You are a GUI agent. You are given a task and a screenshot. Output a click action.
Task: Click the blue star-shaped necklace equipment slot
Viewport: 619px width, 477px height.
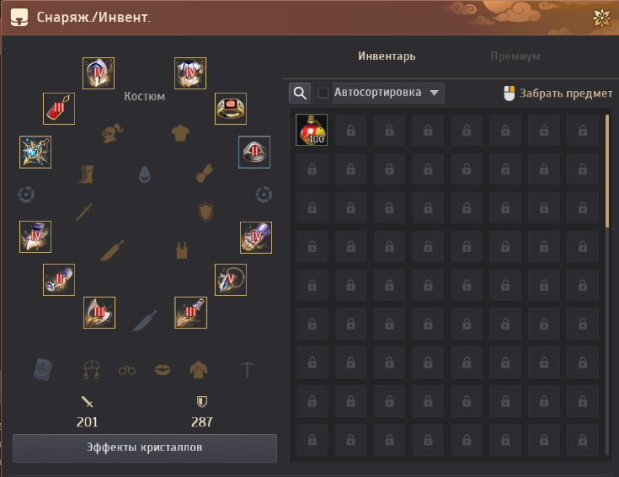click(35, 152)
